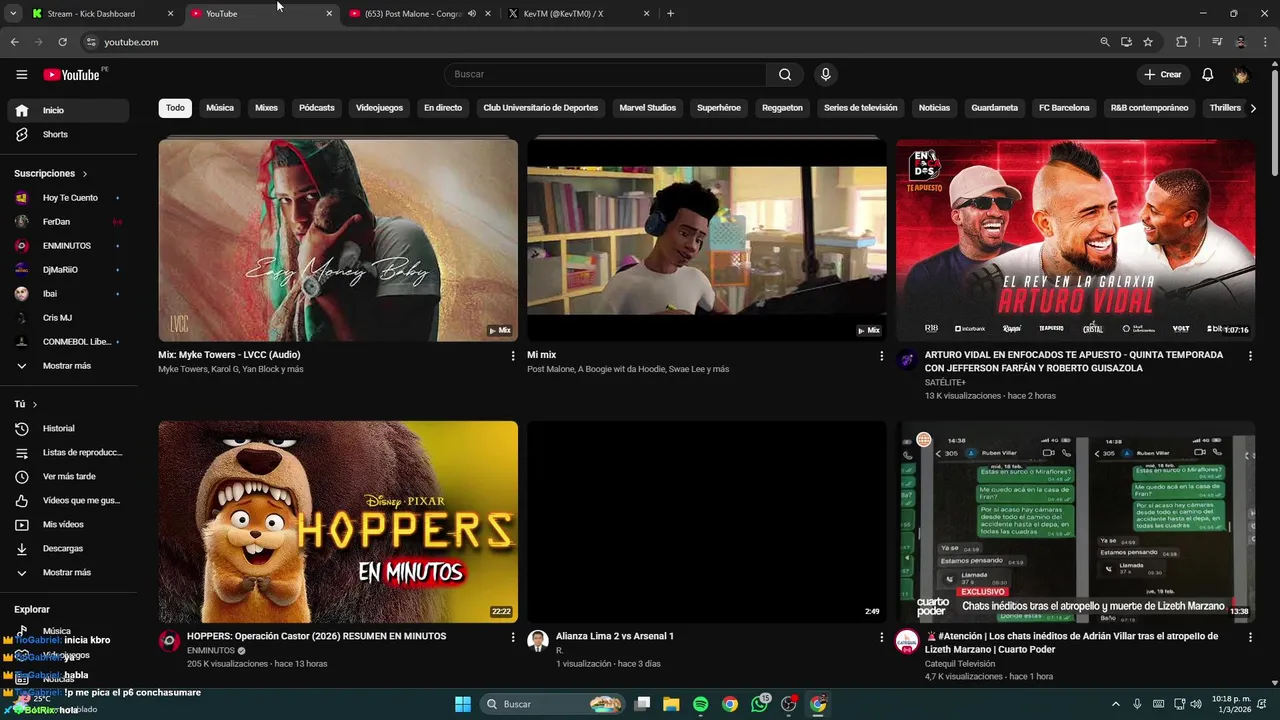
Task: Click the browser address bar
Action: point(590,42)
